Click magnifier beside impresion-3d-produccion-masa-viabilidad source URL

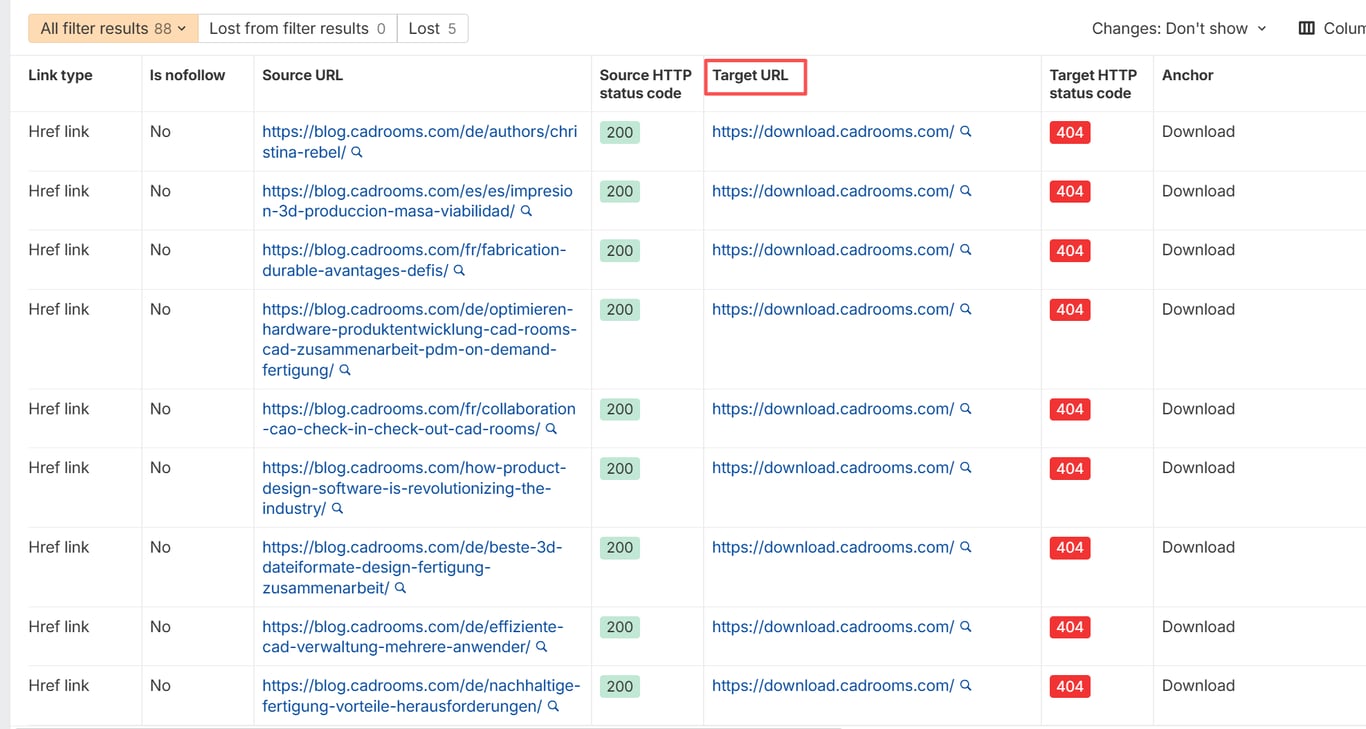526,212
